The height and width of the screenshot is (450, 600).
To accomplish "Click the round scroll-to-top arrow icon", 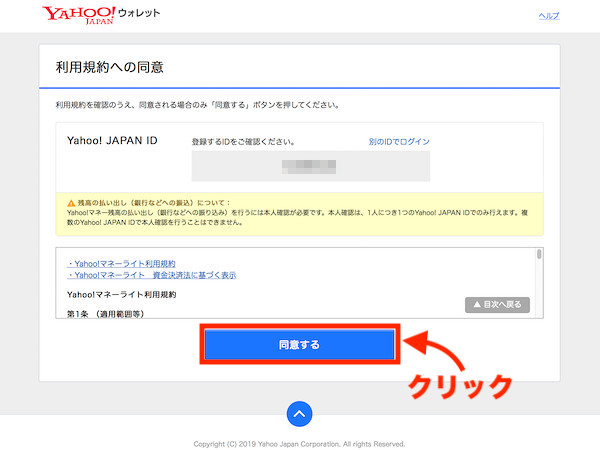I will point(299,414).
